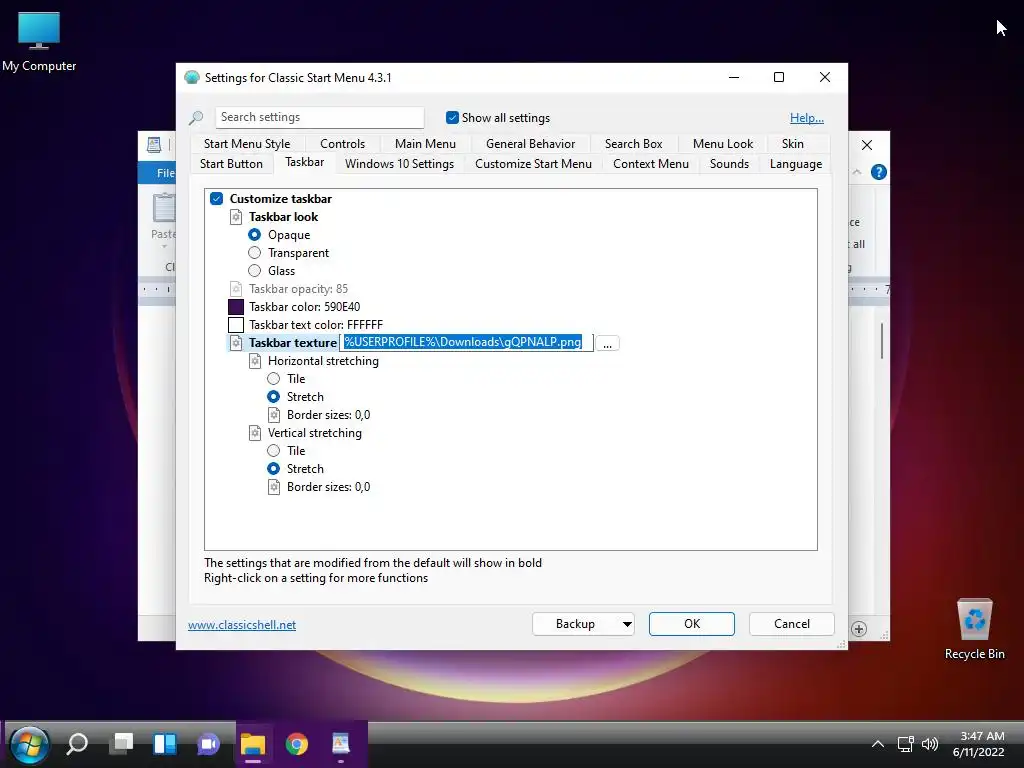1024x768 pixels.
Task: Open the Sounds tab
Action: pyautogui.click(x=729, y=164)
